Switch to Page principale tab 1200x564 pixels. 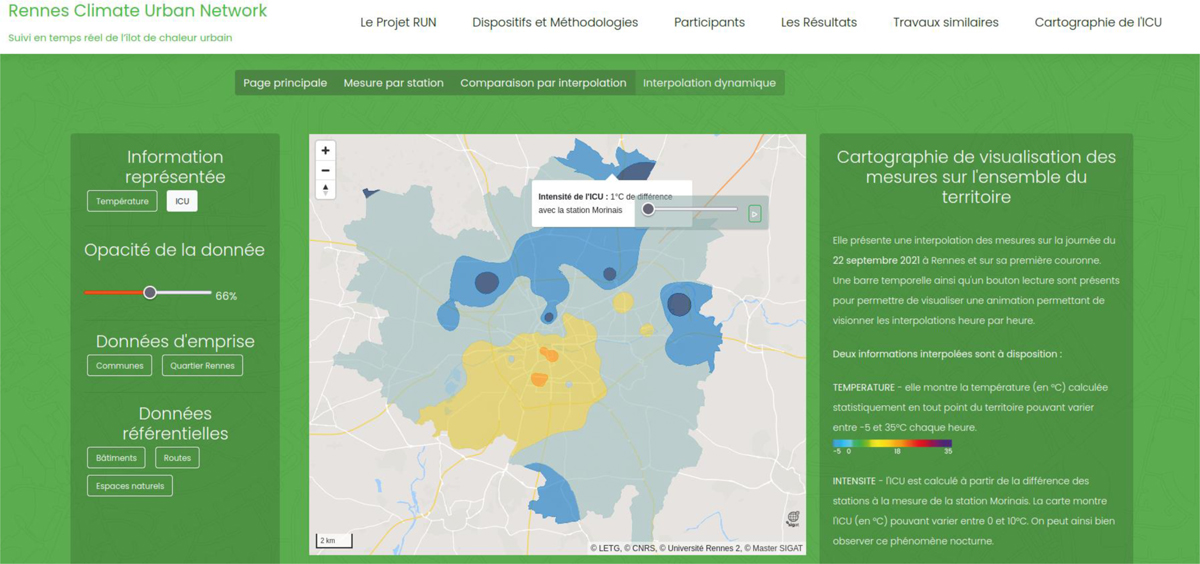[x=285, y=83]
